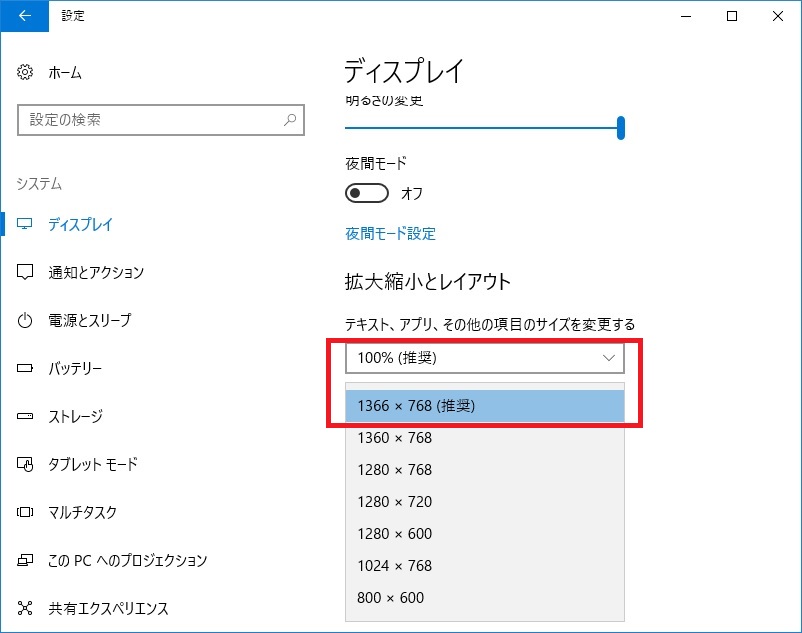Open the 夜間モード設定 link
This screenshot has width=802, height=633.
coord(390,233)
